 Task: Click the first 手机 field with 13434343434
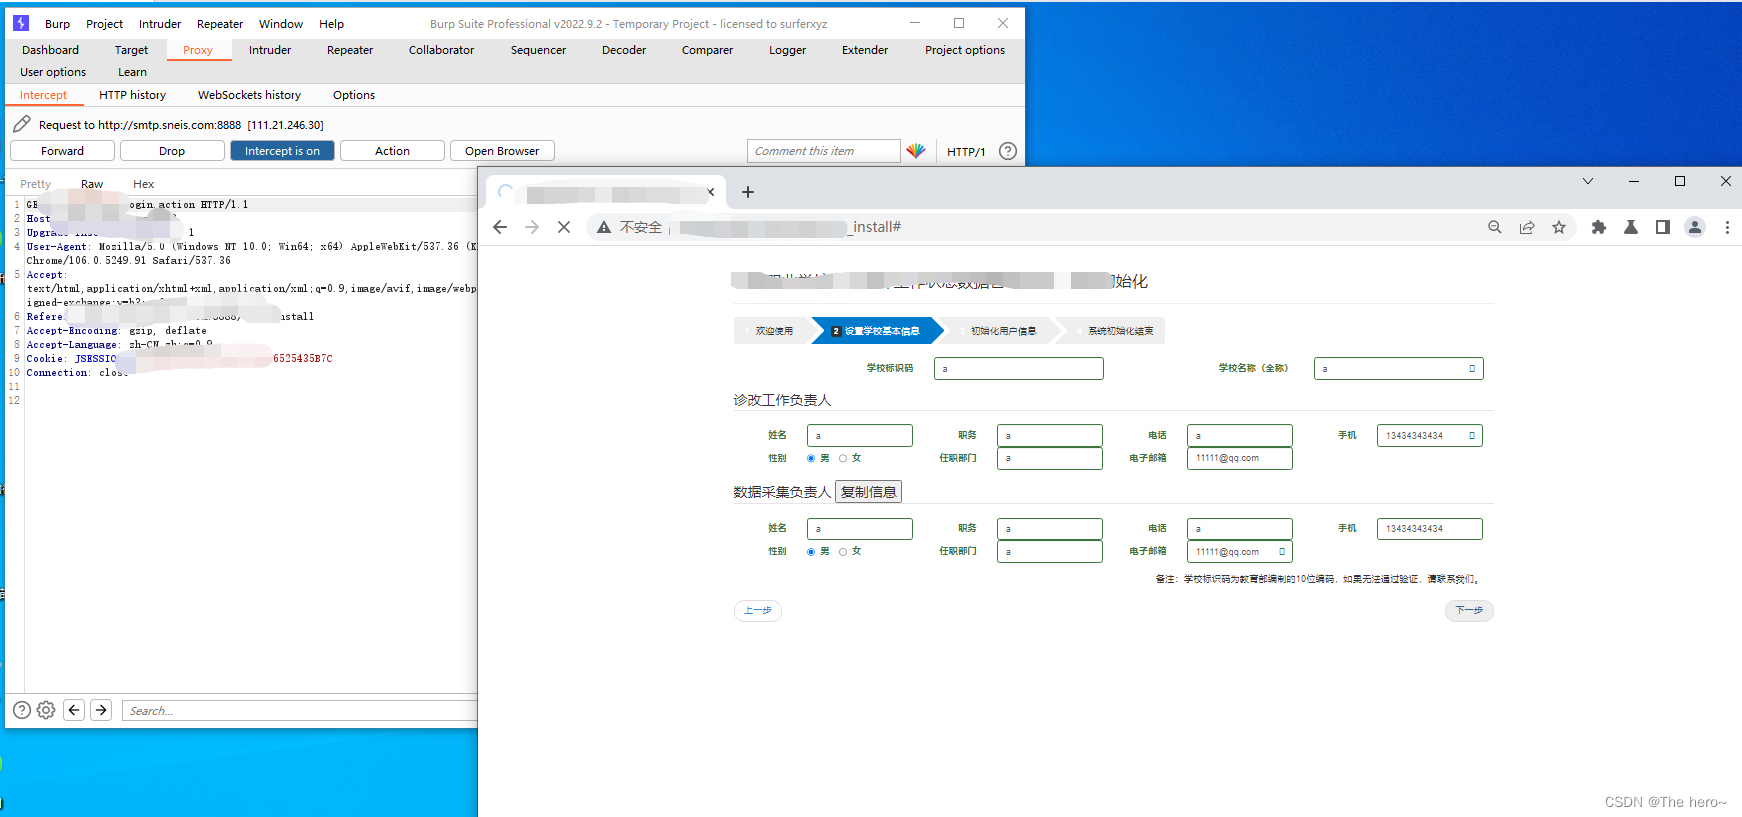pos(1430,436)
